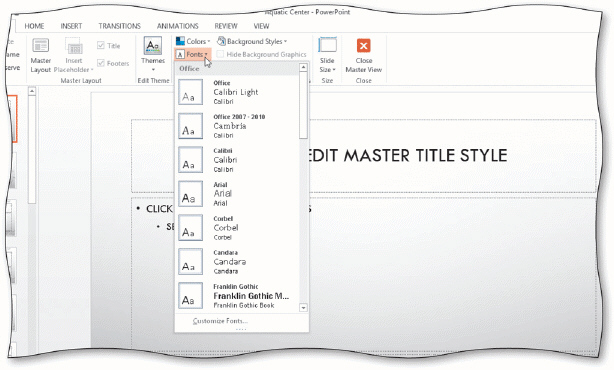Select the Corbel theme font preview
This screenshot has height=370, width=614.
tap(191, 227)
